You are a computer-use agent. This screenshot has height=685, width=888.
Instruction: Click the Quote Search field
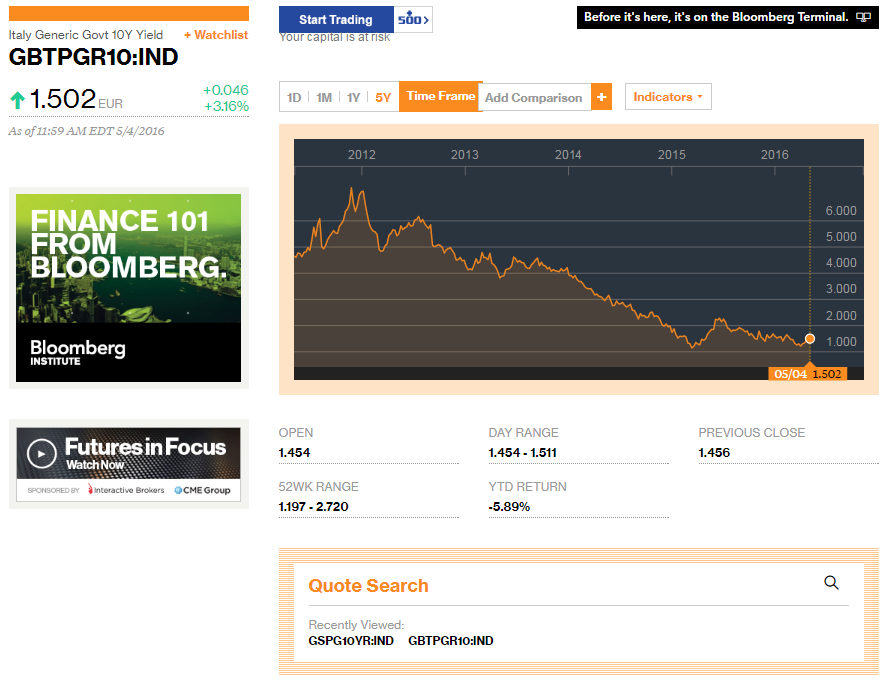[x=578, y=585]
